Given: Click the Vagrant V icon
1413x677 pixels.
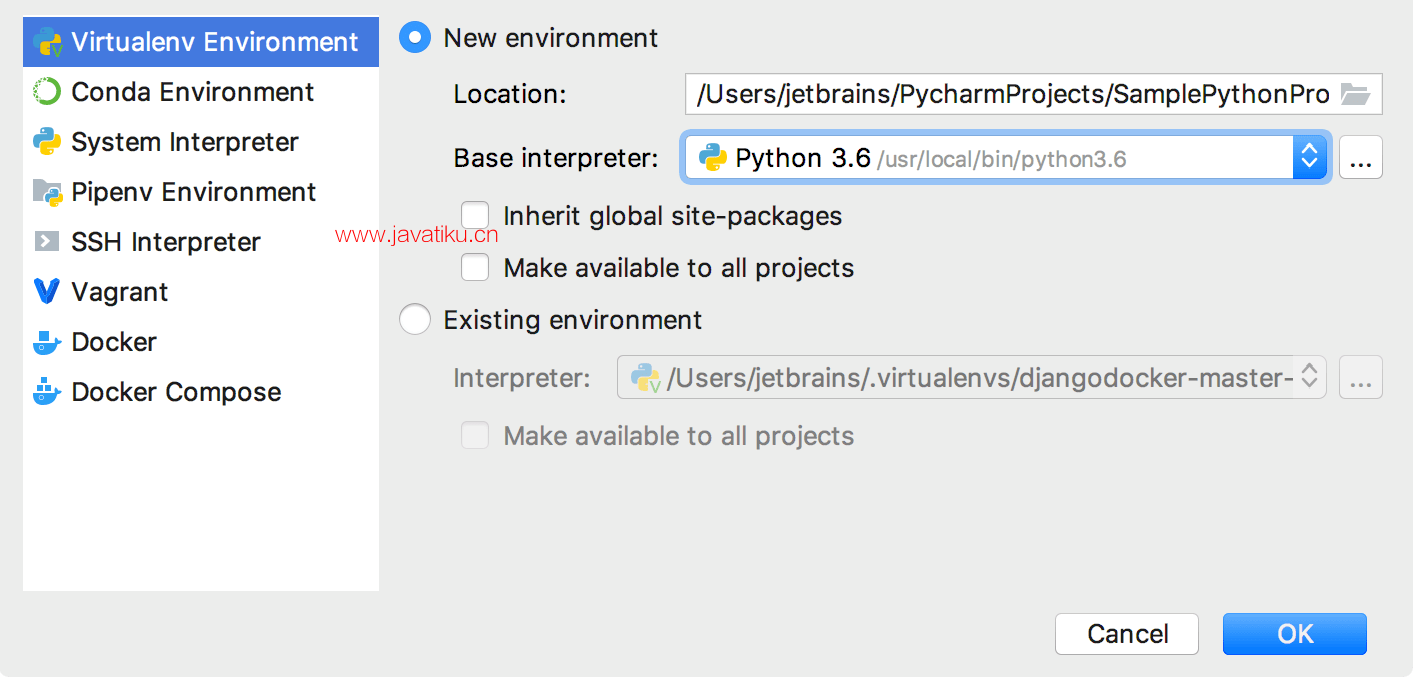Looking at the screenshot, I should tap(47, 292).
